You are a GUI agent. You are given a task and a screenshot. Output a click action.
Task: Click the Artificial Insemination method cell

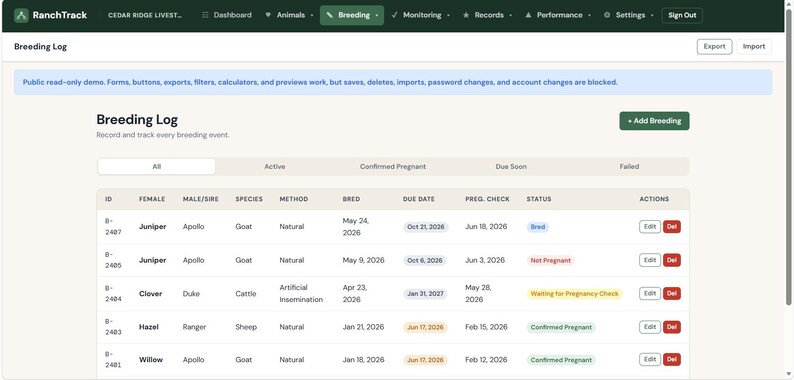[x=301, y=294]
